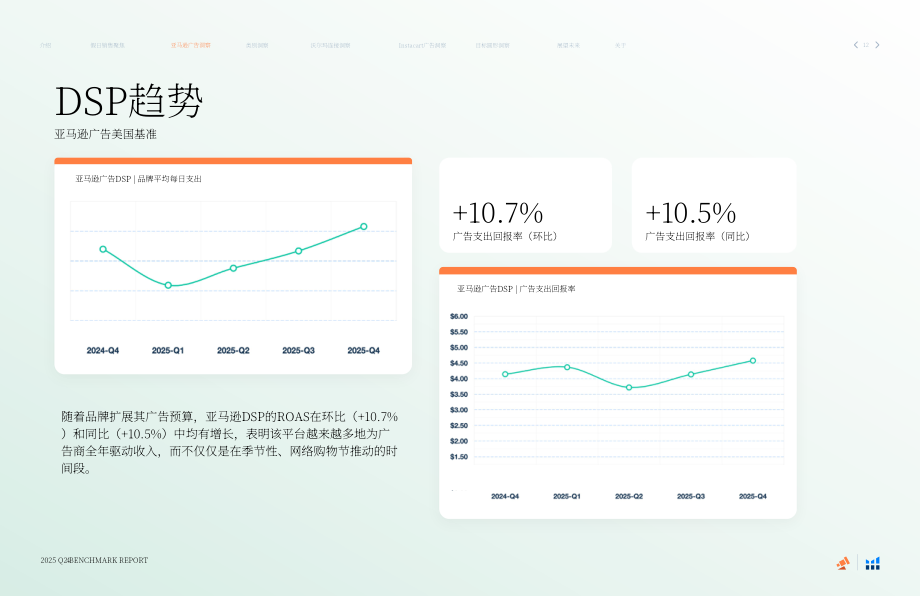Advance to next slide with right chevron
The height and width of the screenshot is (596, 920).
(877, 45)
